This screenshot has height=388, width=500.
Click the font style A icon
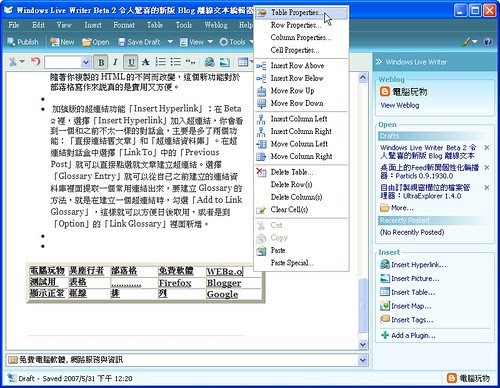(145, 62)
